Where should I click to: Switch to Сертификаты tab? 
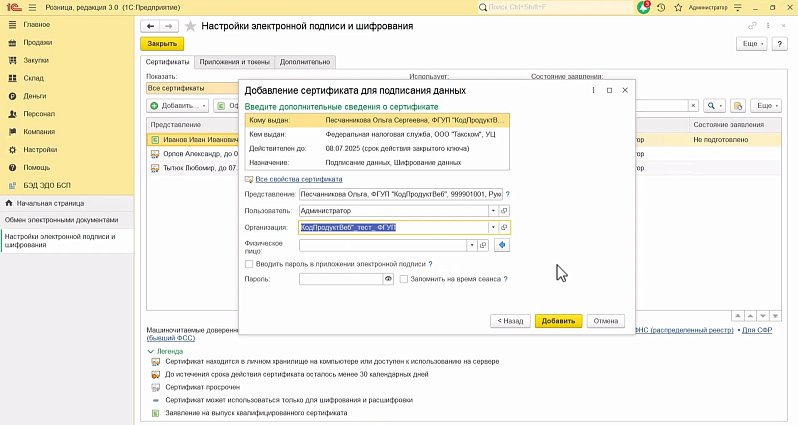pyautogui.click(x=167, y=62)
